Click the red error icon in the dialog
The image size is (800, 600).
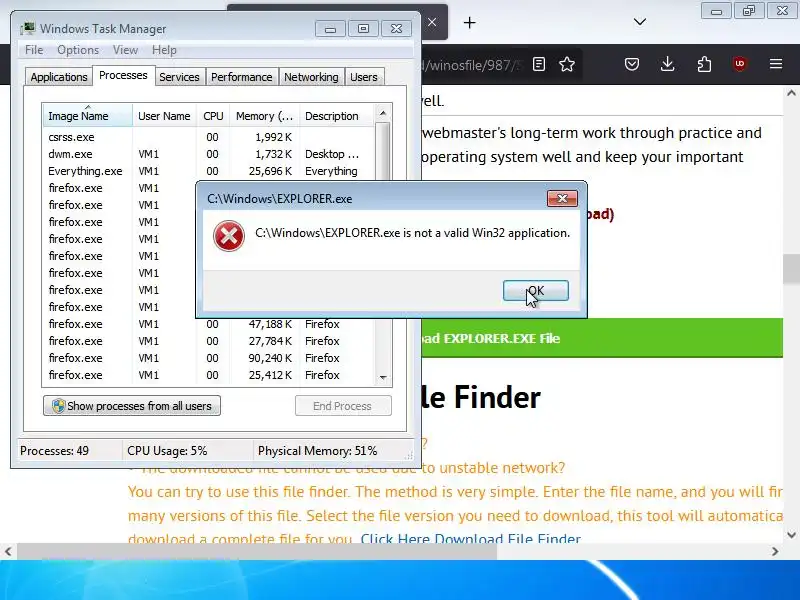[229, 236]
